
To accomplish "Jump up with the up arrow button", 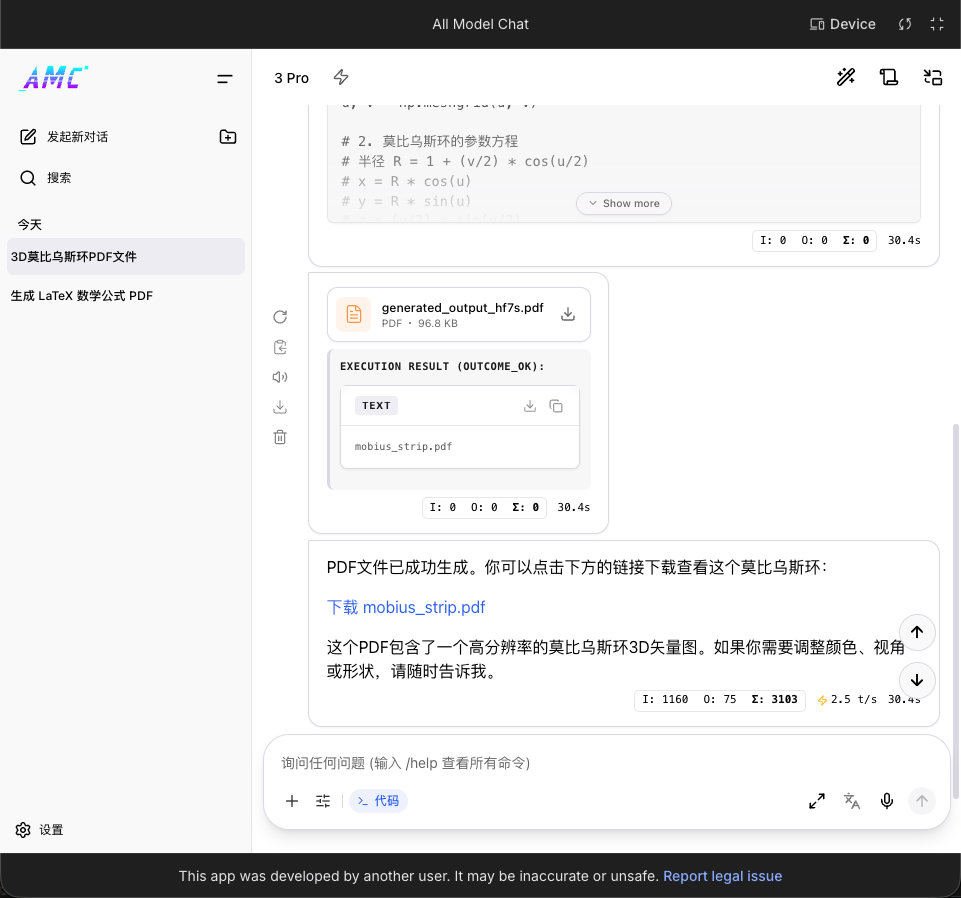I will tap(917, 632).
